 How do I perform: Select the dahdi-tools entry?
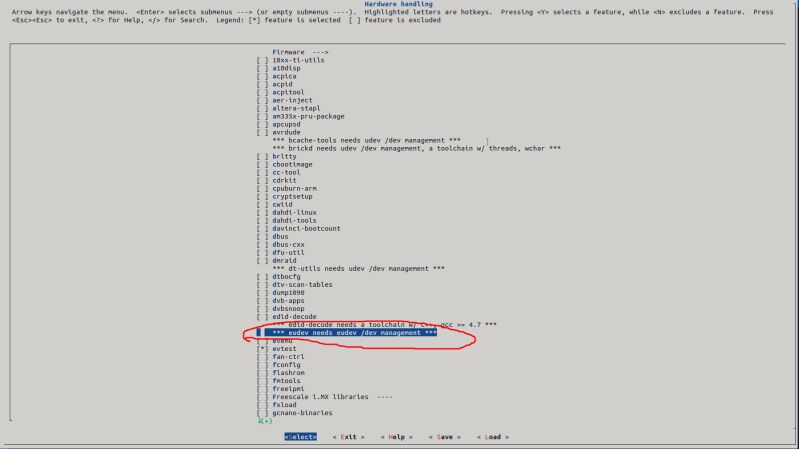(294, 221)
